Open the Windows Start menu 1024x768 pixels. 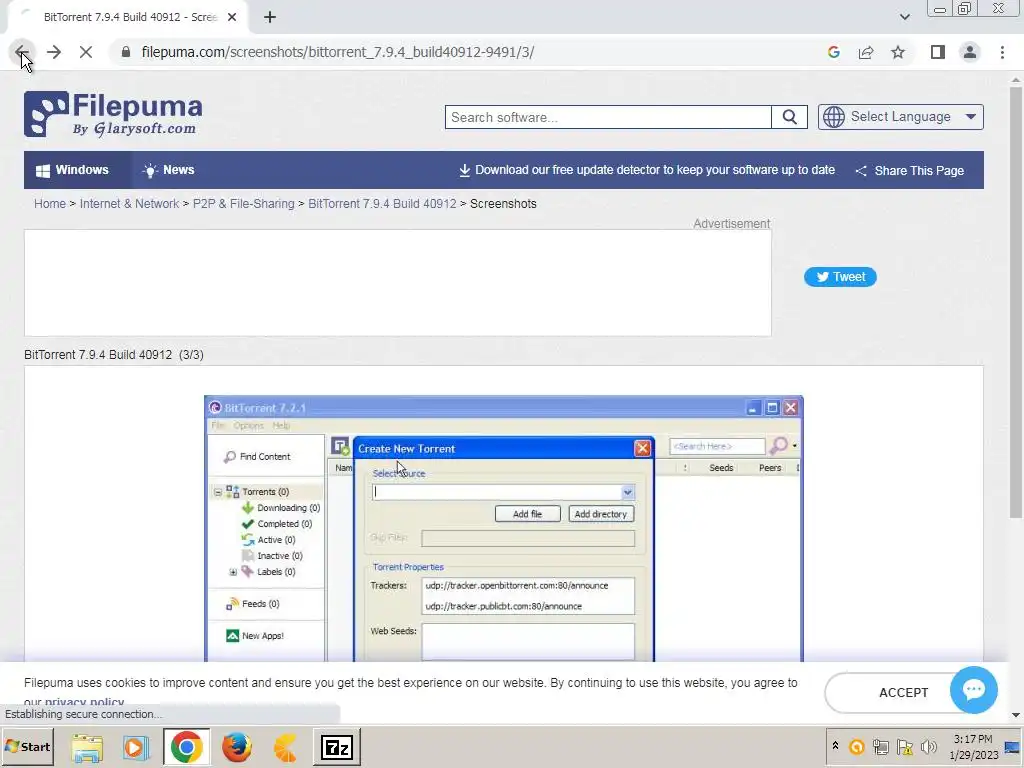(x=27, y=746)
